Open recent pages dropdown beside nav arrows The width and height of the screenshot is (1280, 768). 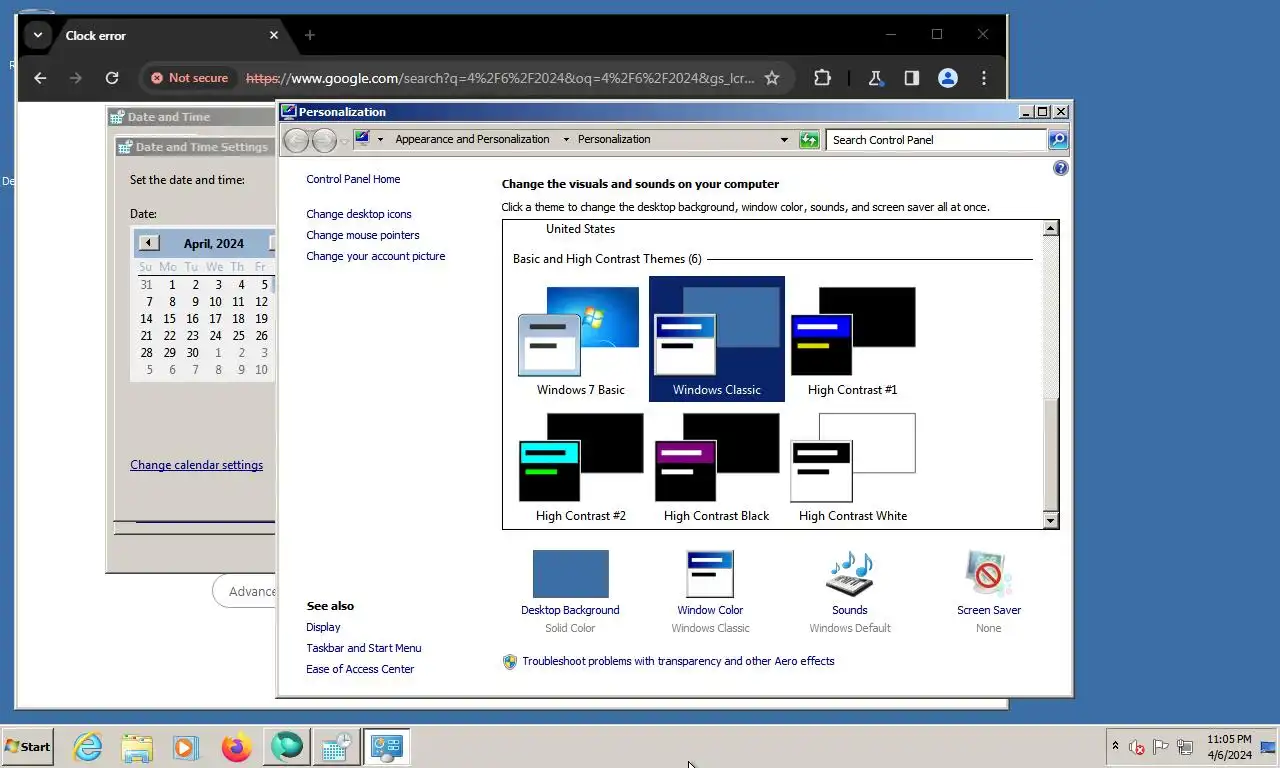(344, 141)
